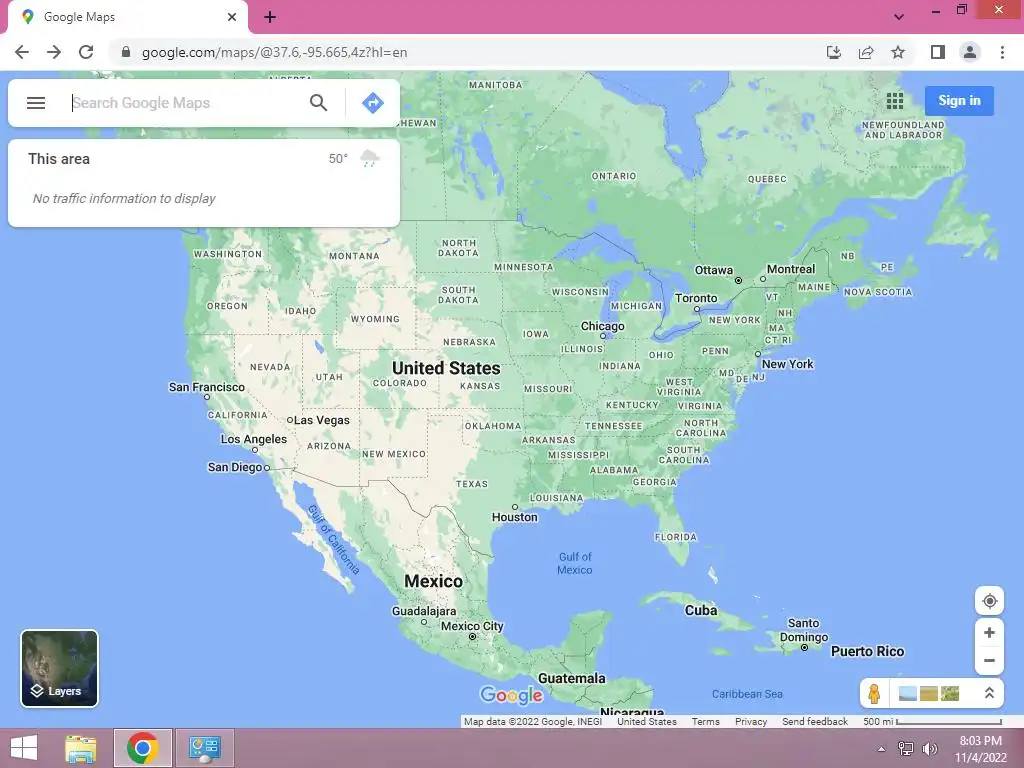Show hidden tray icons arrow
This screenshot has height=768, width=1024.
coord(881,749)
